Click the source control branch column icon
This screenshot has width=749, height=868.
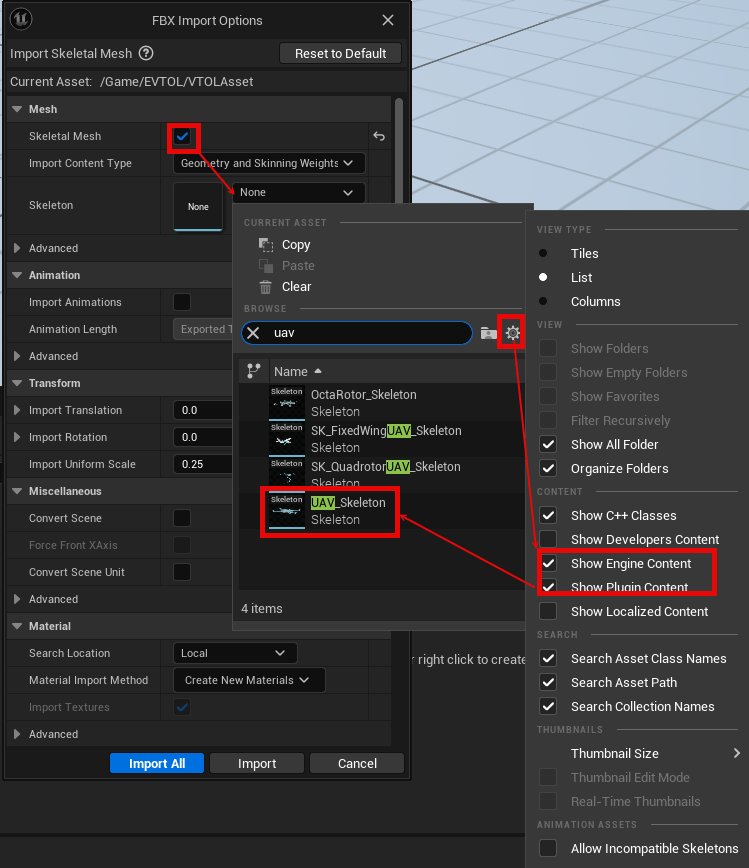tap(254, 371)
